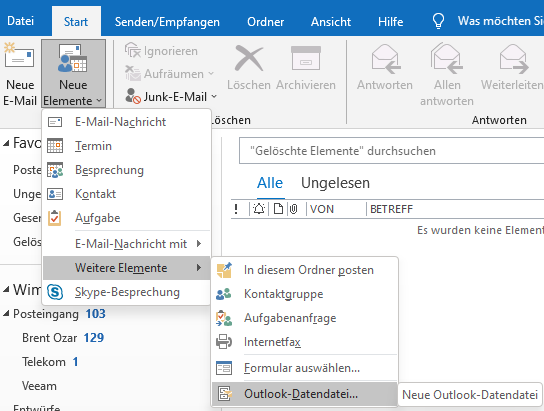Open the Brent Ozar folder
This screenshot has height=411, width=544.
tap(50, 338)
